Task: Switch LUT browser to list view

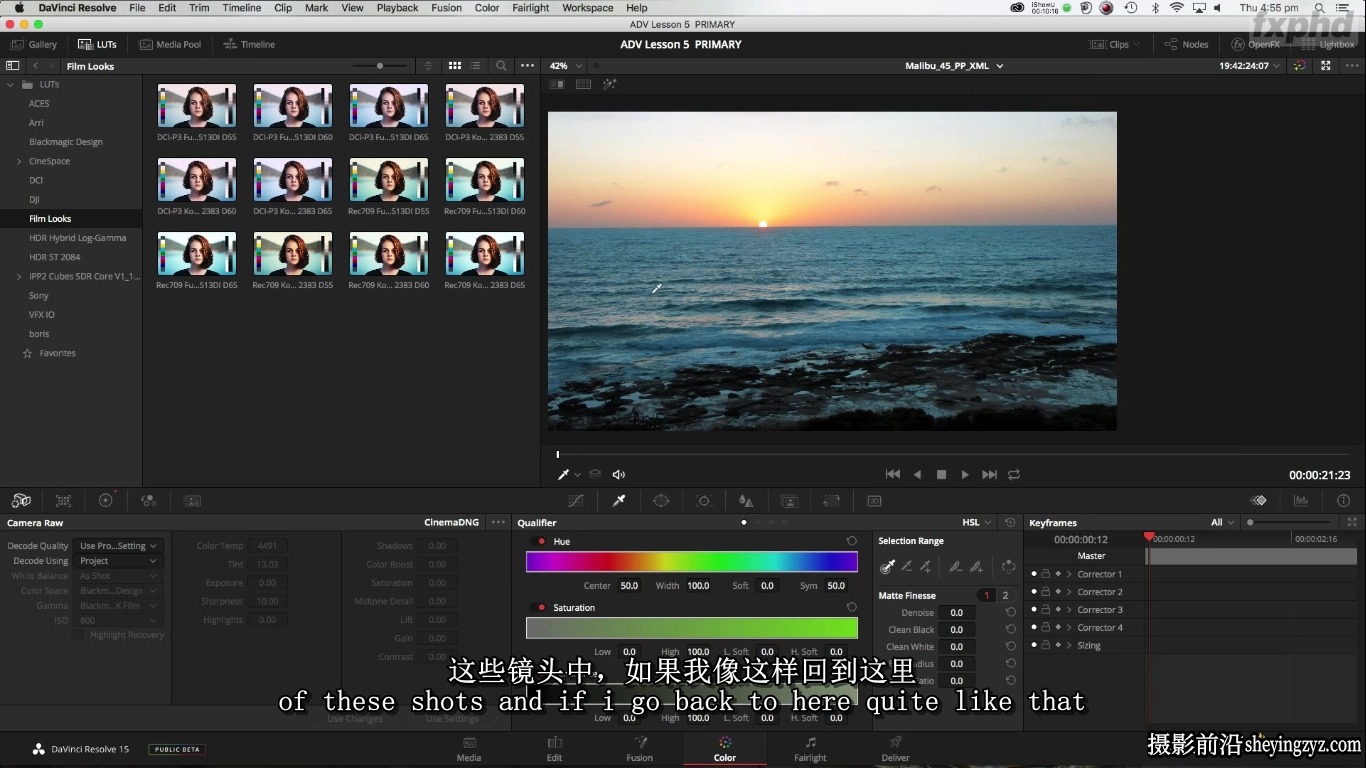Action: 475,66
